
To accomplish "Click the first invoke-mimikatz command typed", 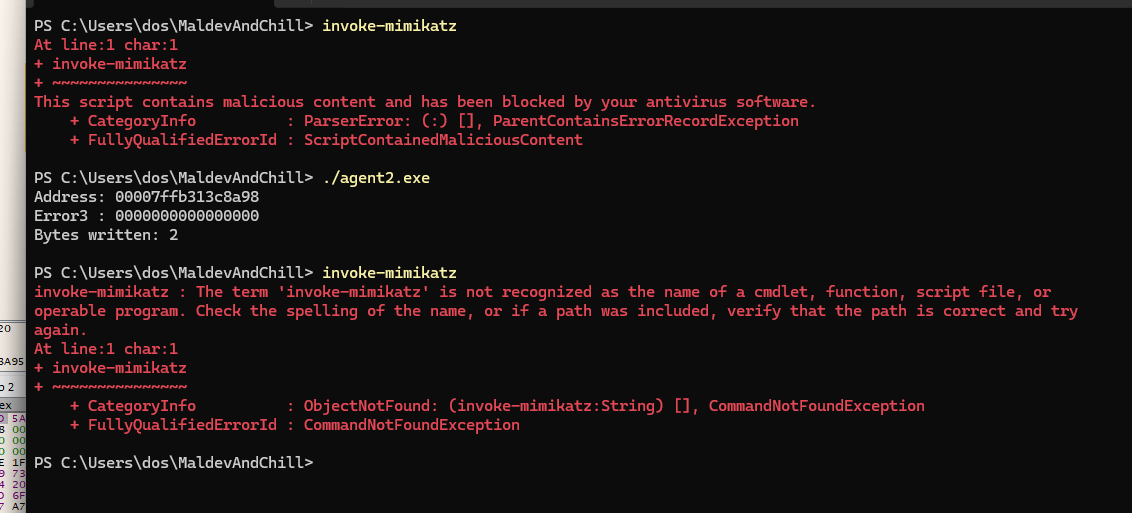I will [389, 26].
